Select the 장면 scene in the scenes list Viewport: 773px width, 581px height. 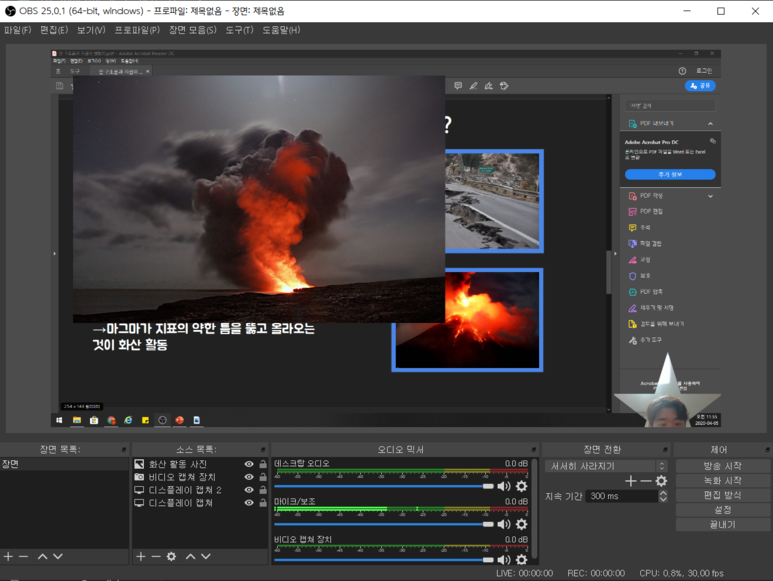pos(64,464)
